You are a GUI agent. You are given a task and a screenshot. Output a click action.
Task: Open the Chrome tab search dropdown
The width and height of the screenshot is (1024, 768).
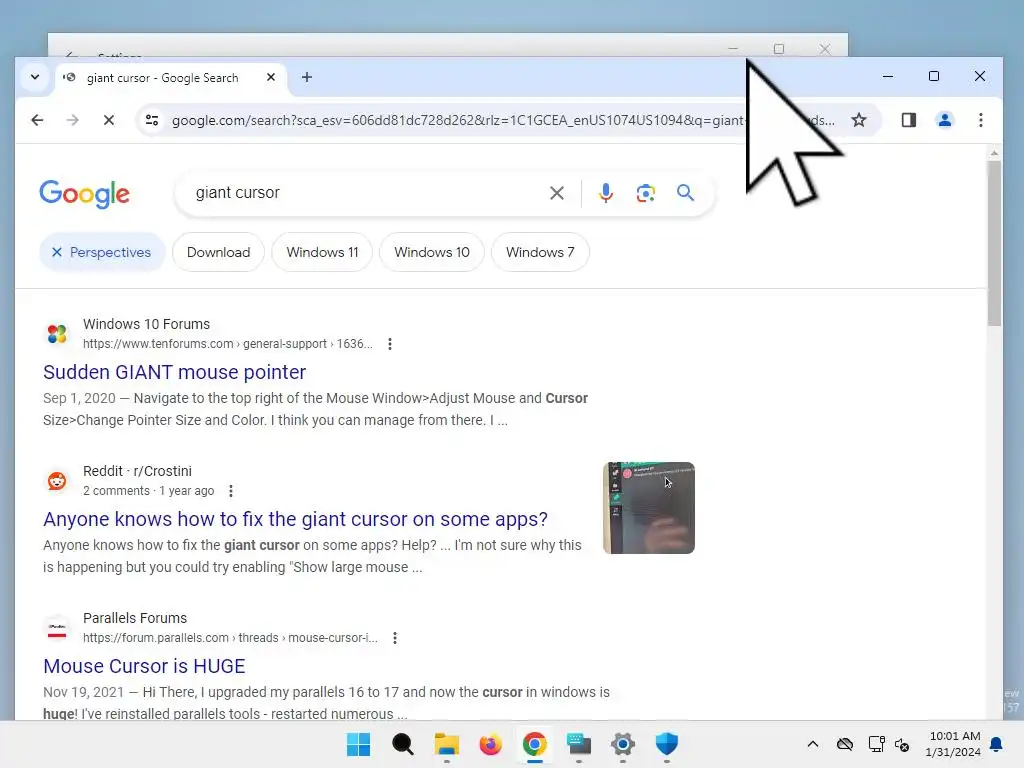(35, 77)
